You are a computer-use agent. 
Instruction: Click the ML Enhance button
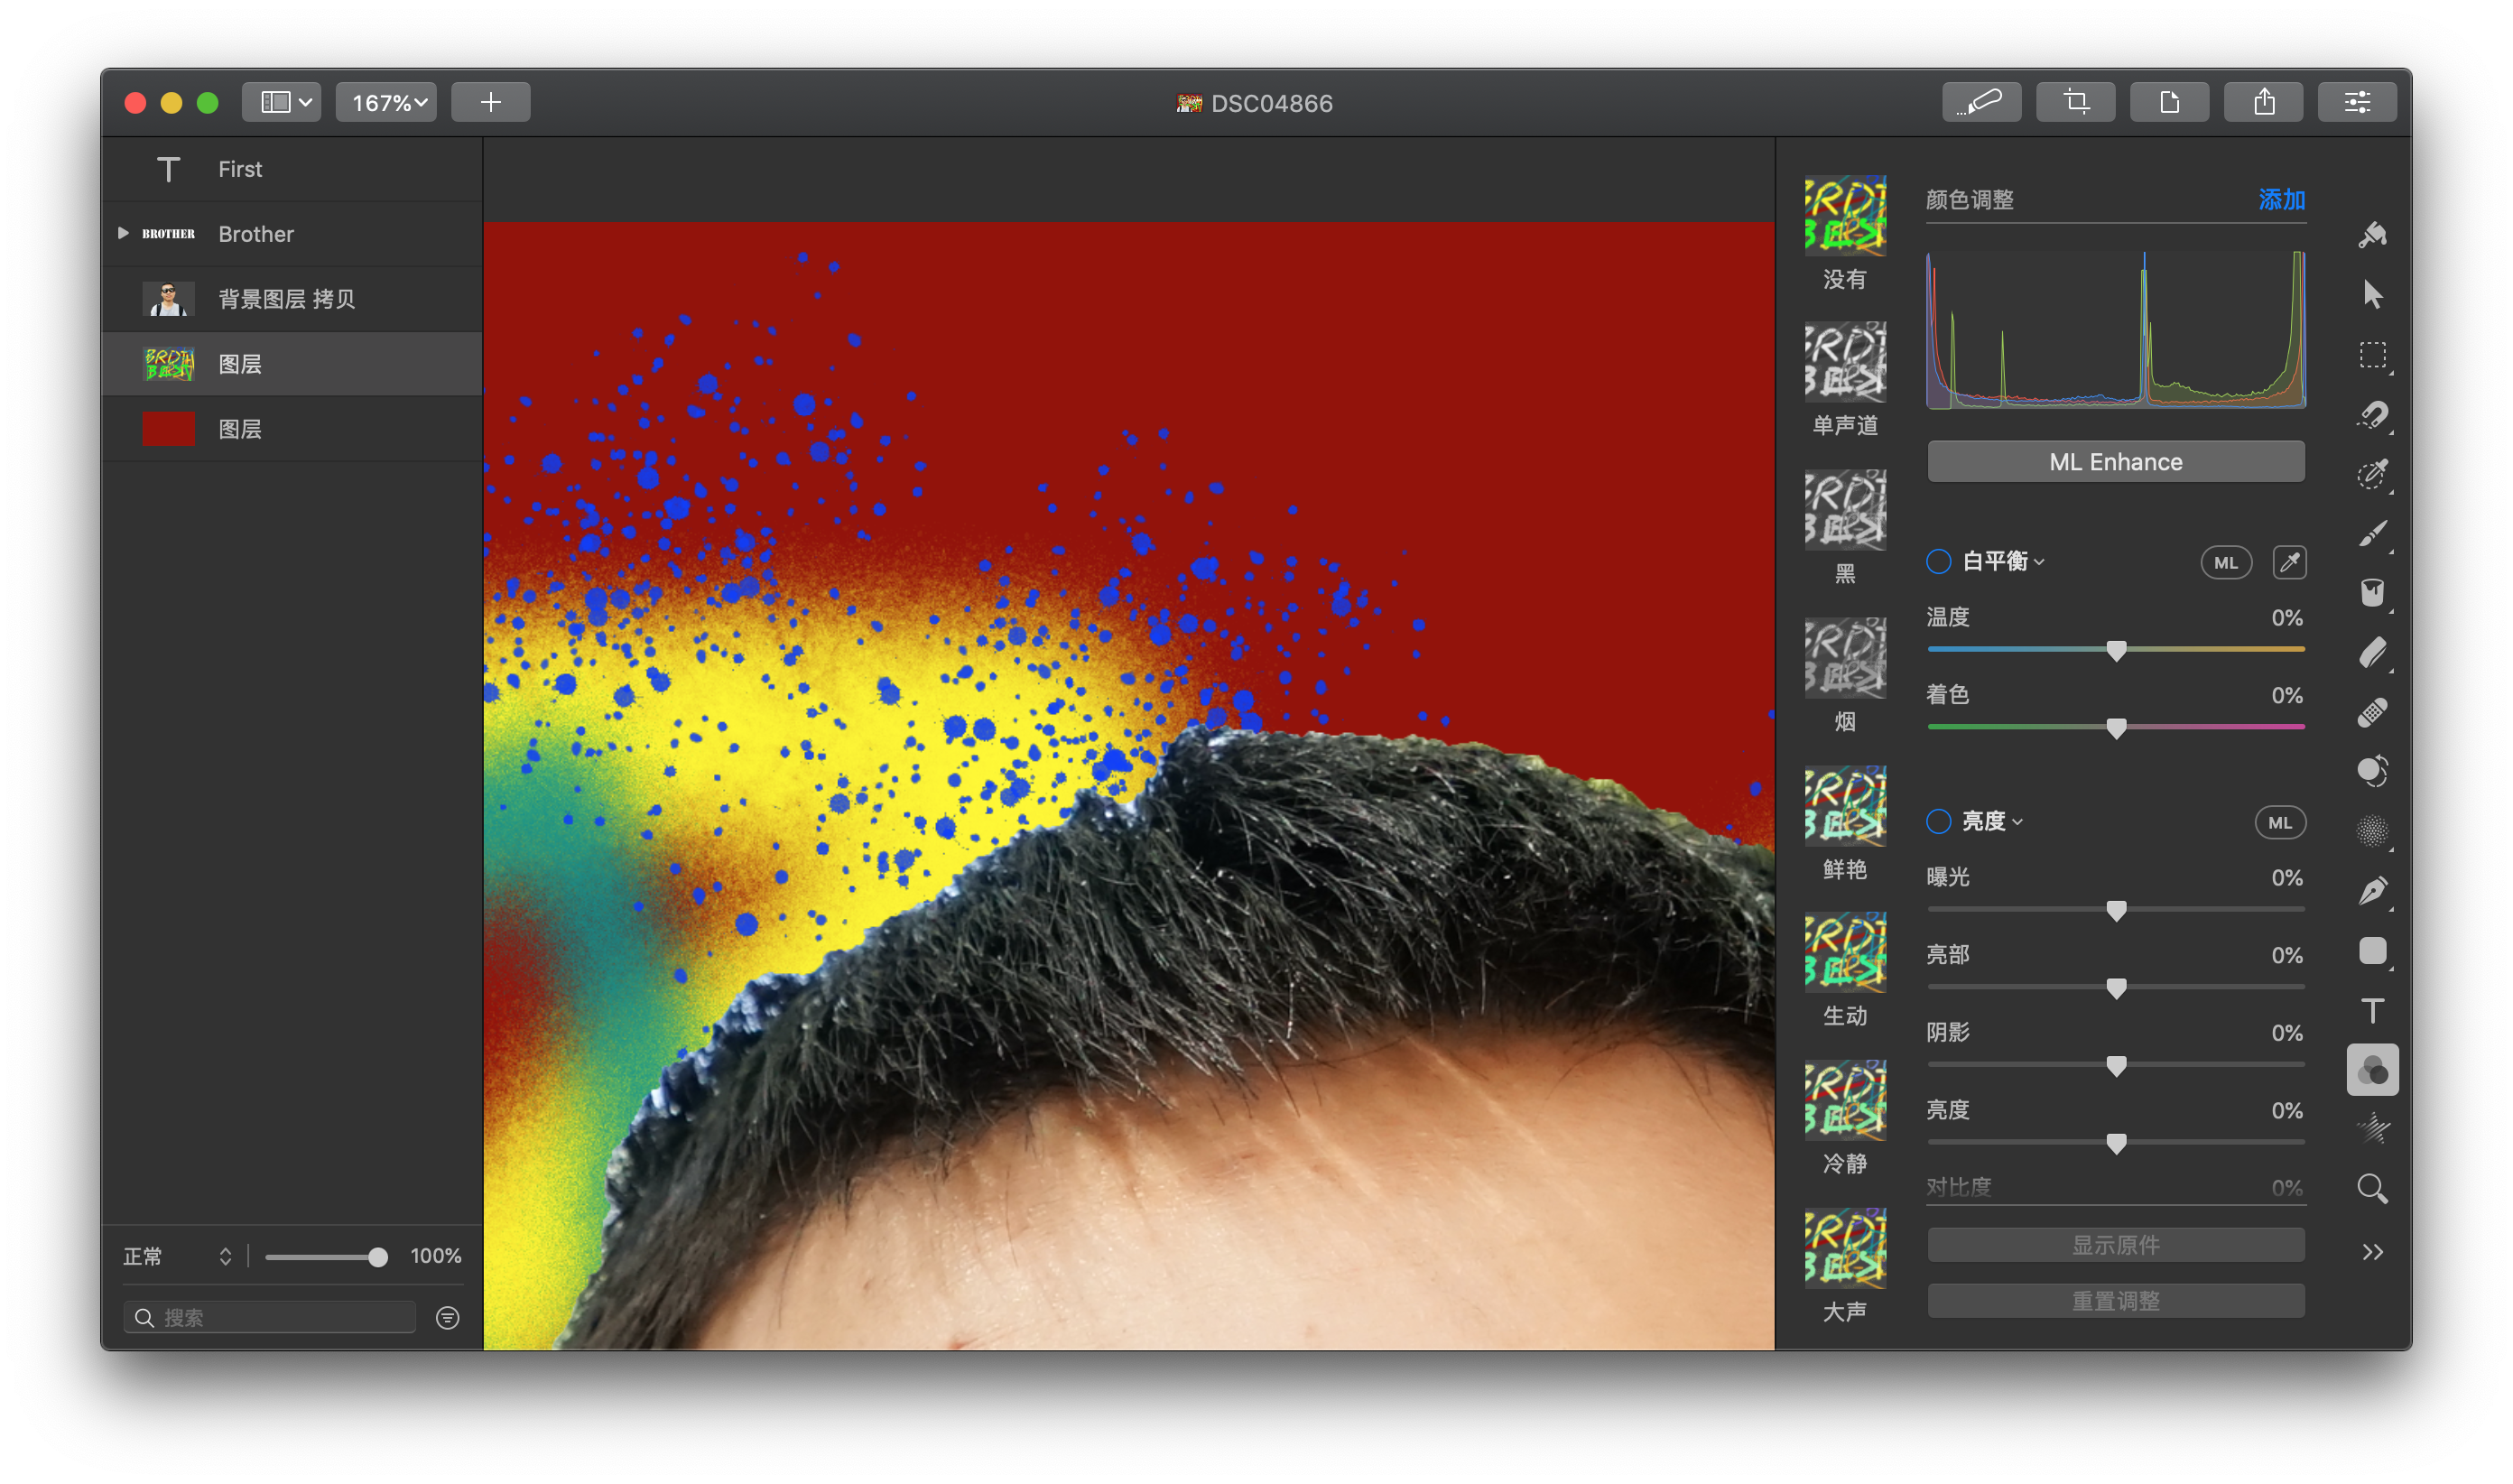click(2115, 462)
